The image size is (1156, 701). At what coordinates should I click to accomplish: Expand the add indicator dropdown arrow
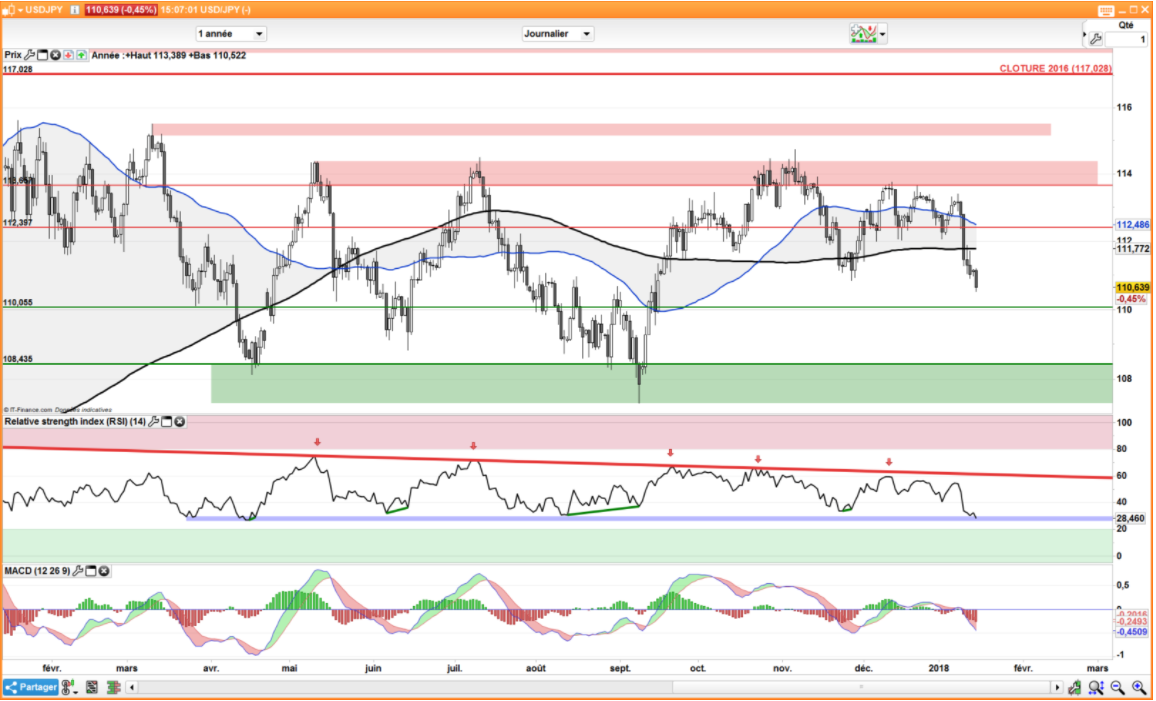[x=882, y=34]
